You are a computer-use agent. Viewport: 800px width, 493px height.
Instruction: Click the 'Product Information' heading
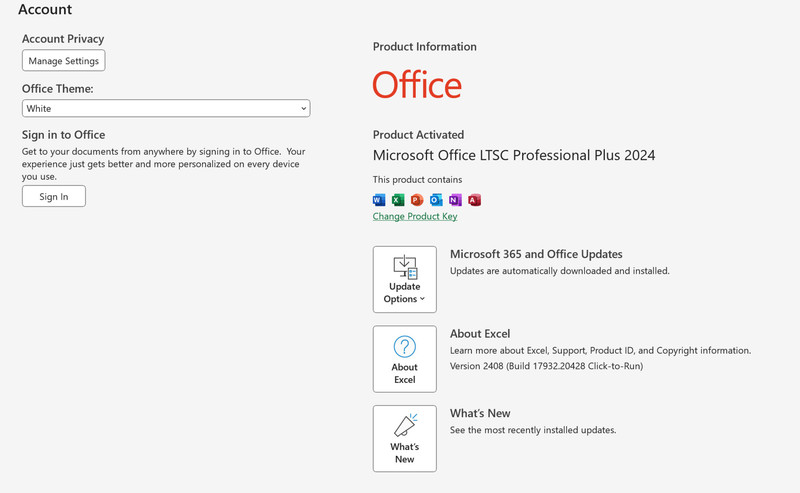pos(424,46)
